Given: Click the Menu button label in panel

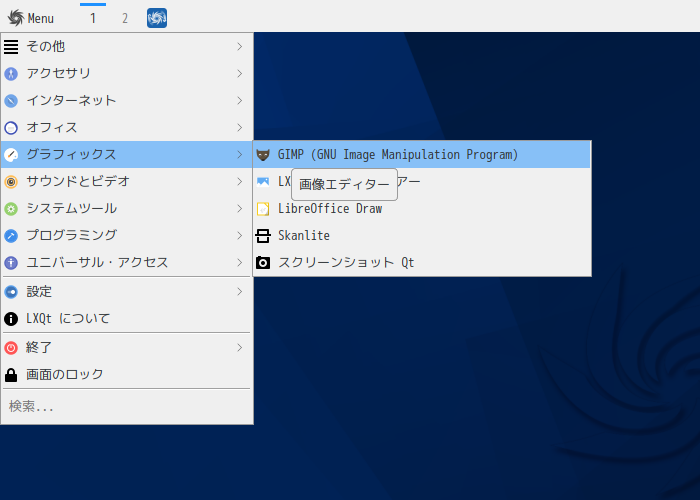Looking at the screenshot, I should 41,18.
